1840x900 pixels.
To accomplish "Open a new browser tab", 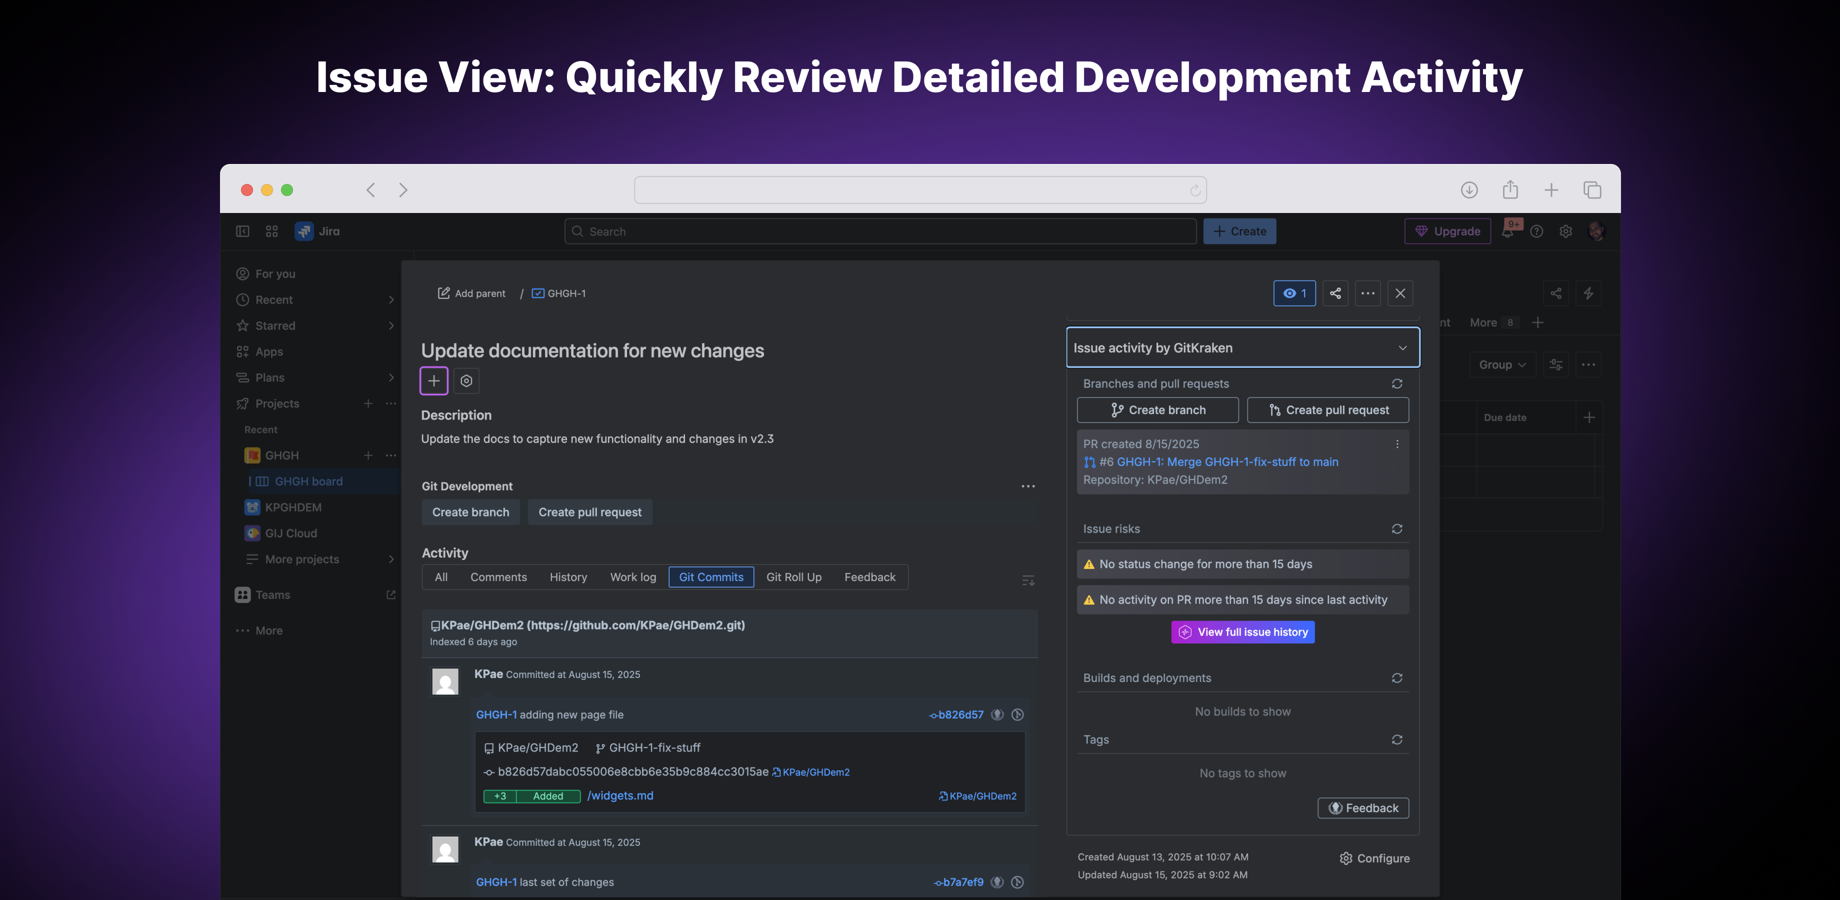I will click(1551, 190).
